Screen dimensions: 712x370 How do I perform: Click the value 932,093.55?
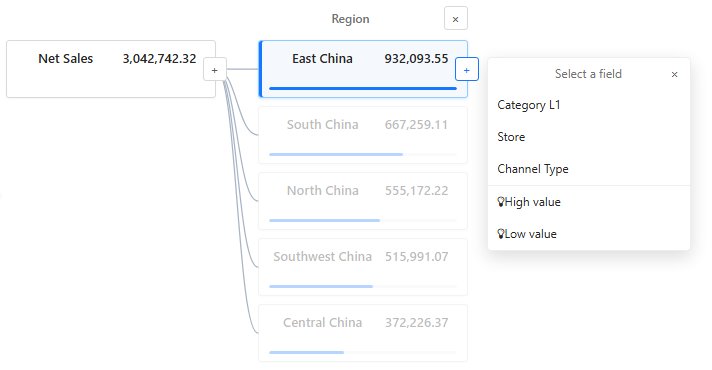(x=416, y=59)
